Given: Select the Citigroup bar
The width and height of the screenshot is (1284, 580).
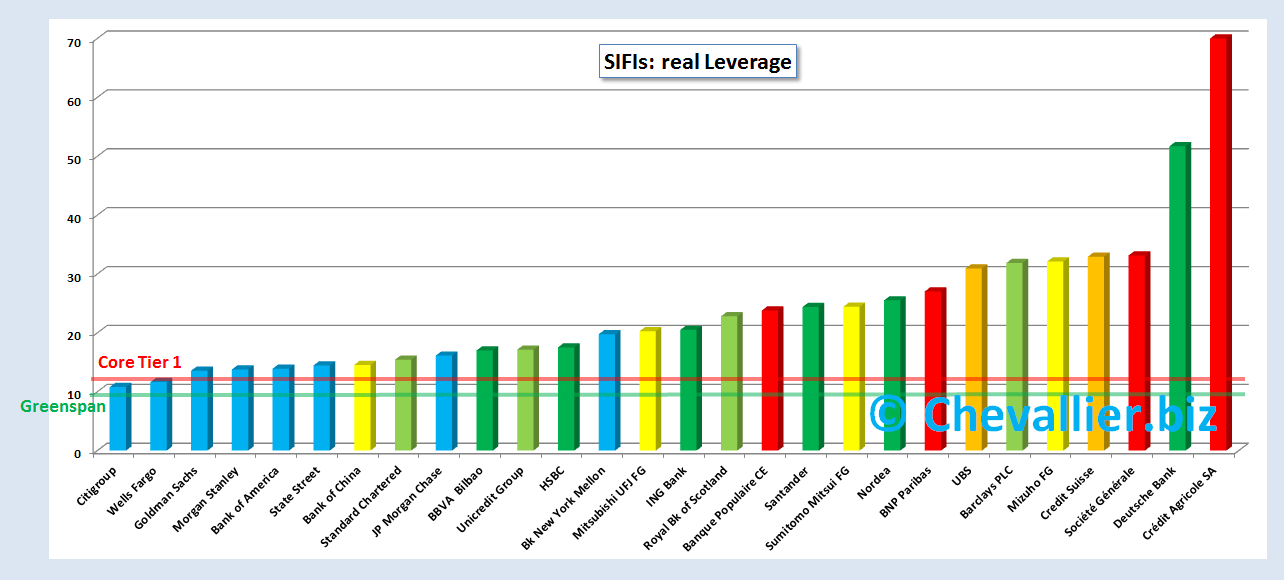Looking at the screenshot, I should [120, 417].
